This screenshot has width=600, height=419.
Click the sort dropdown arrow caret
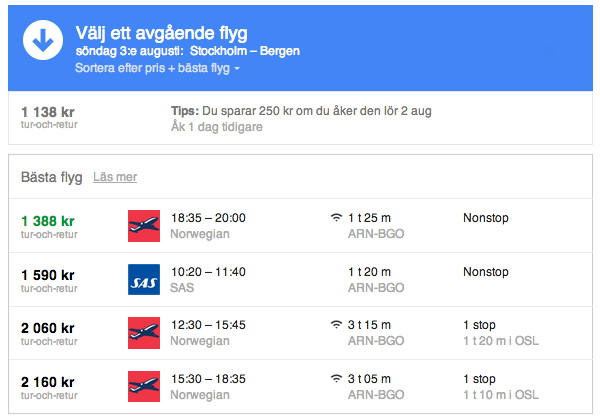click(x=237, y=68)
